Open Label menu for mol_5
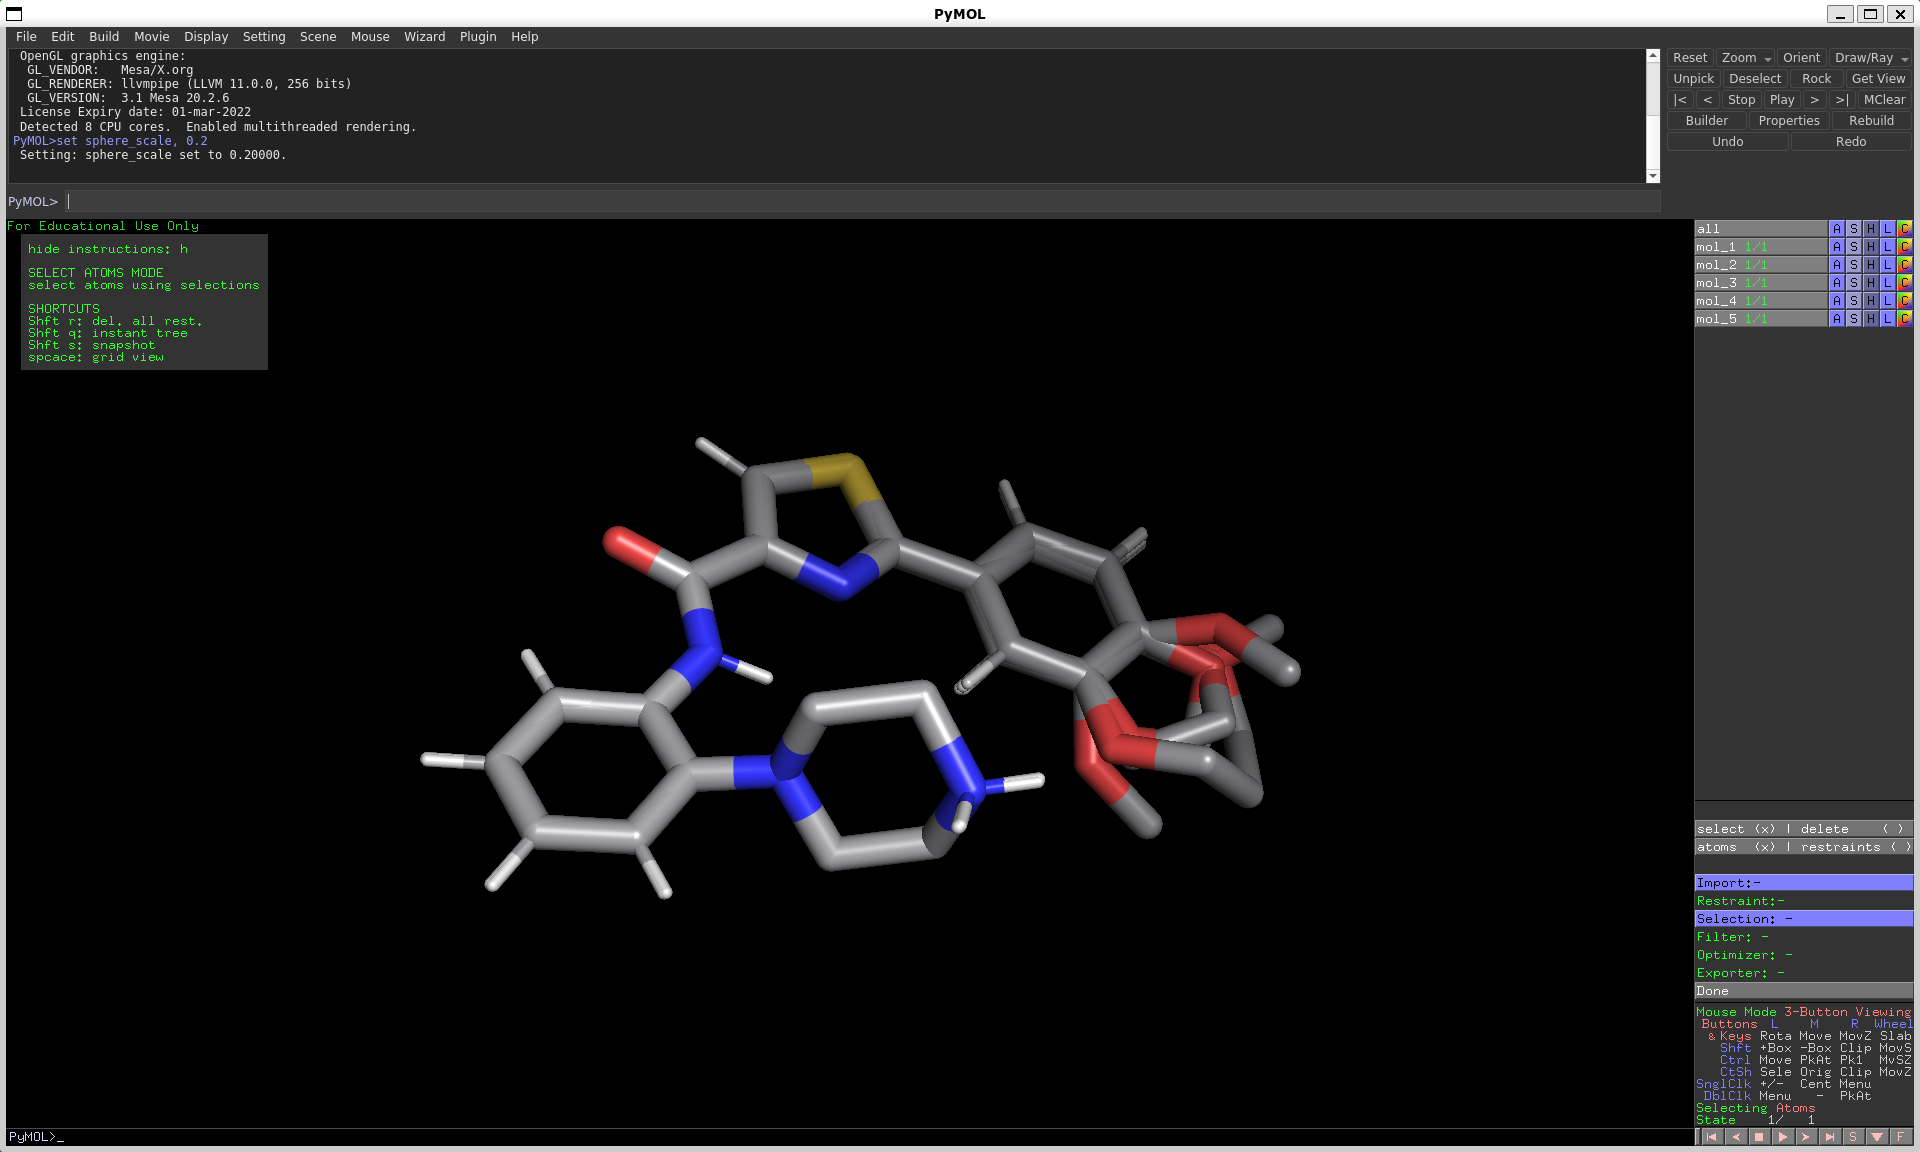This screenshot has height=1152, width=1920. click(1888, 319)
